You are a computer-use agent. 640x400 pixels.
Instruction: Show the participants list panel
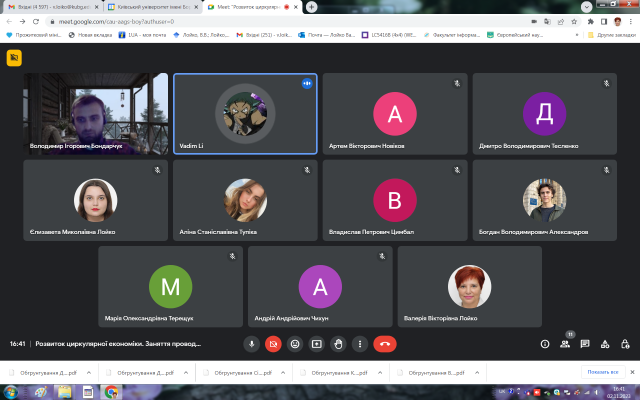click(565, 343)
